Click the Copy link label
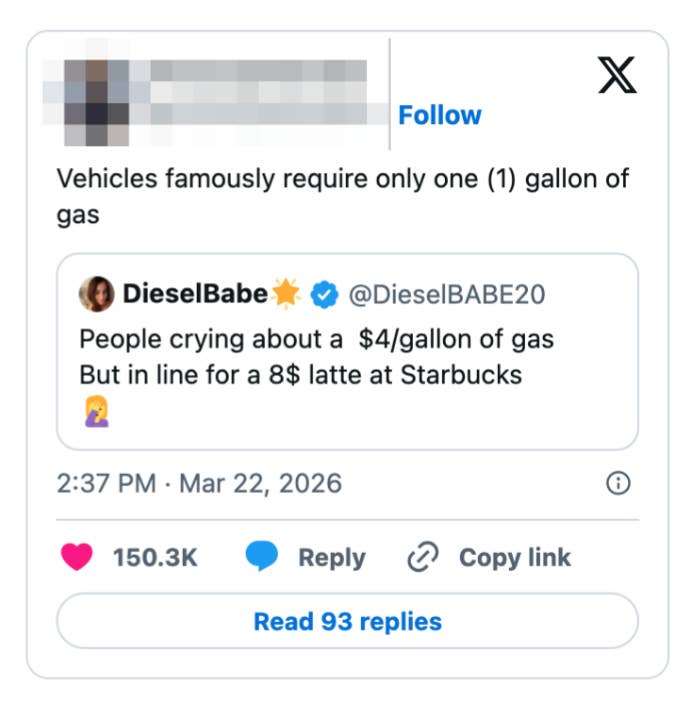This screenshot has height=712, width=692. click(x=514, y=558)
